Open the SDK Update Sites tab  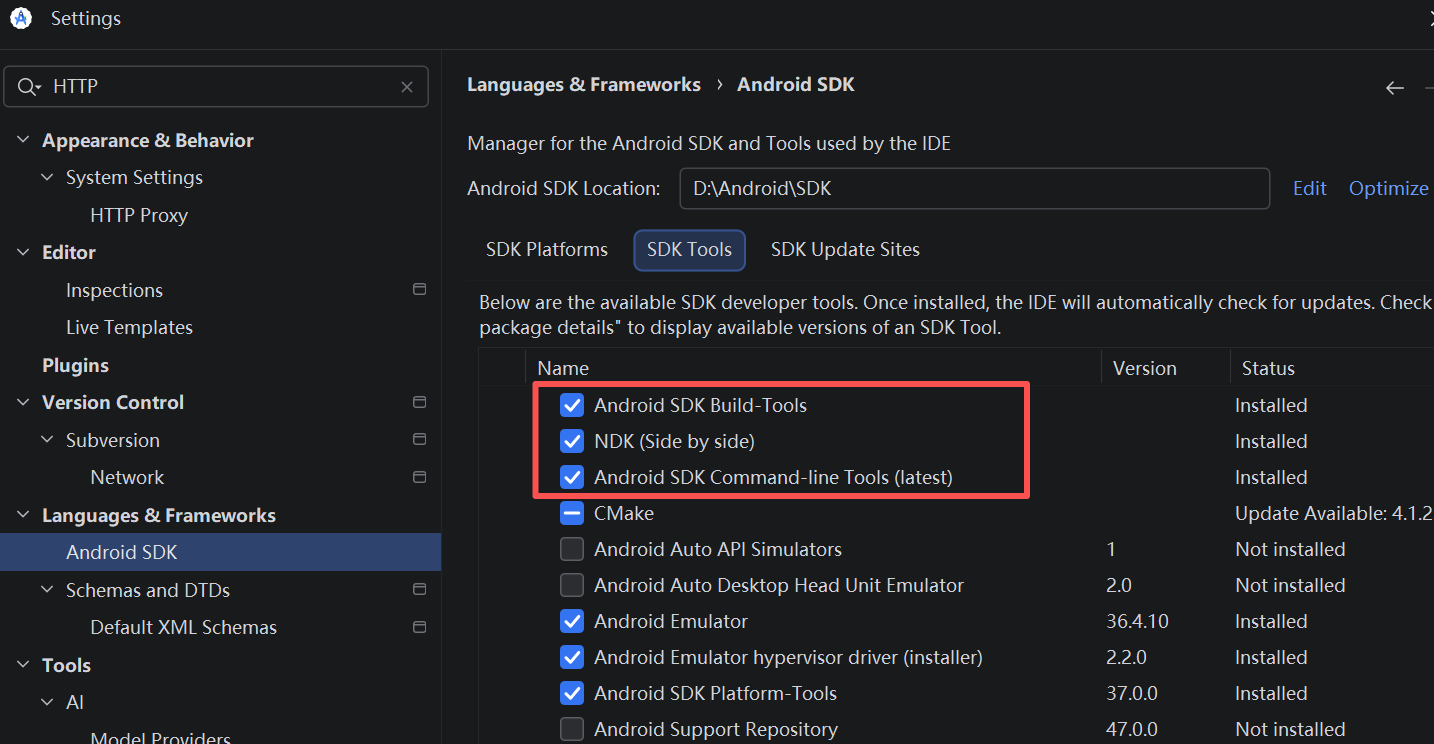(845, 249)
